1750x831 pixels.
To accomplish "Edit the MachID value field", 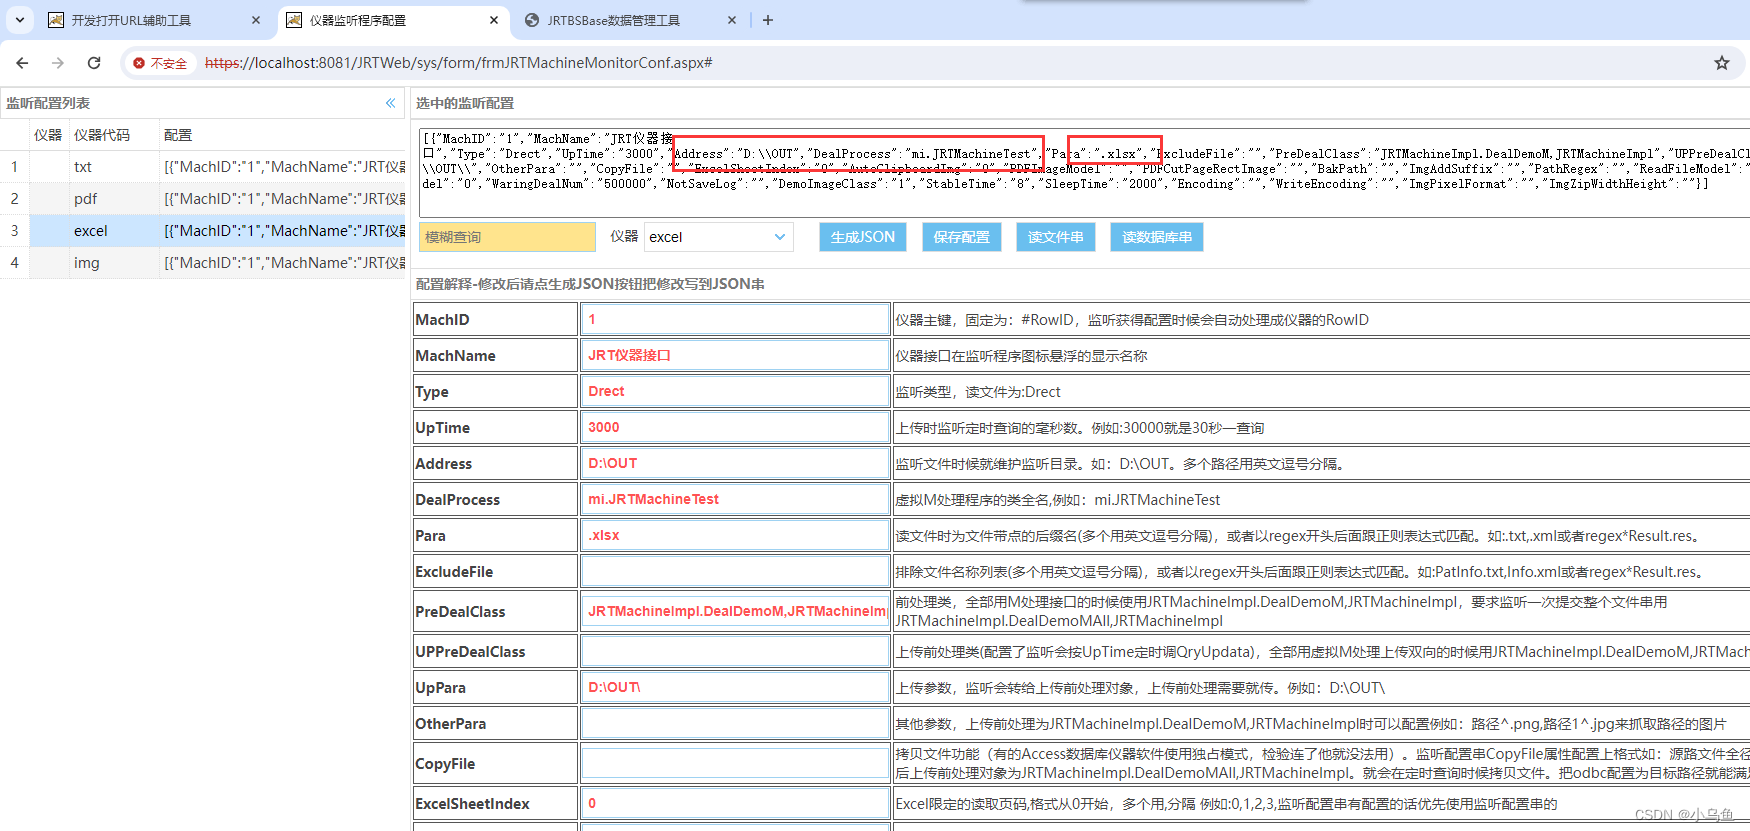I will pyautogui.click(x=735, y=319).
